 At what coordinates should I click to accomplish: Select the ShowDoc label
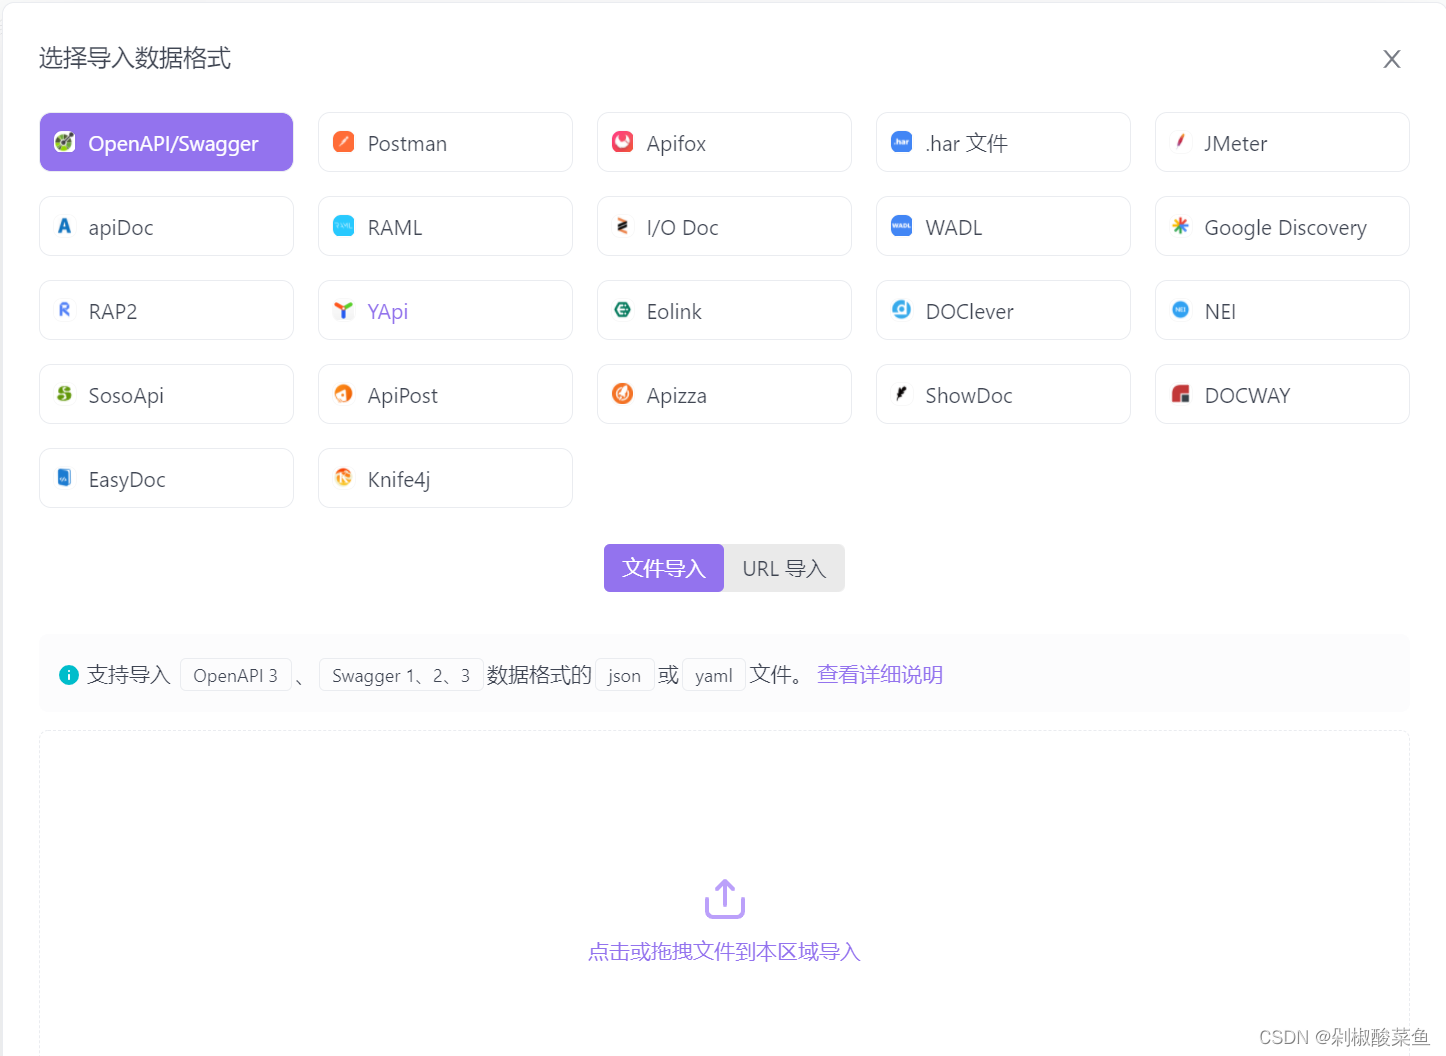pyautogui.click(x=970, y=395)
